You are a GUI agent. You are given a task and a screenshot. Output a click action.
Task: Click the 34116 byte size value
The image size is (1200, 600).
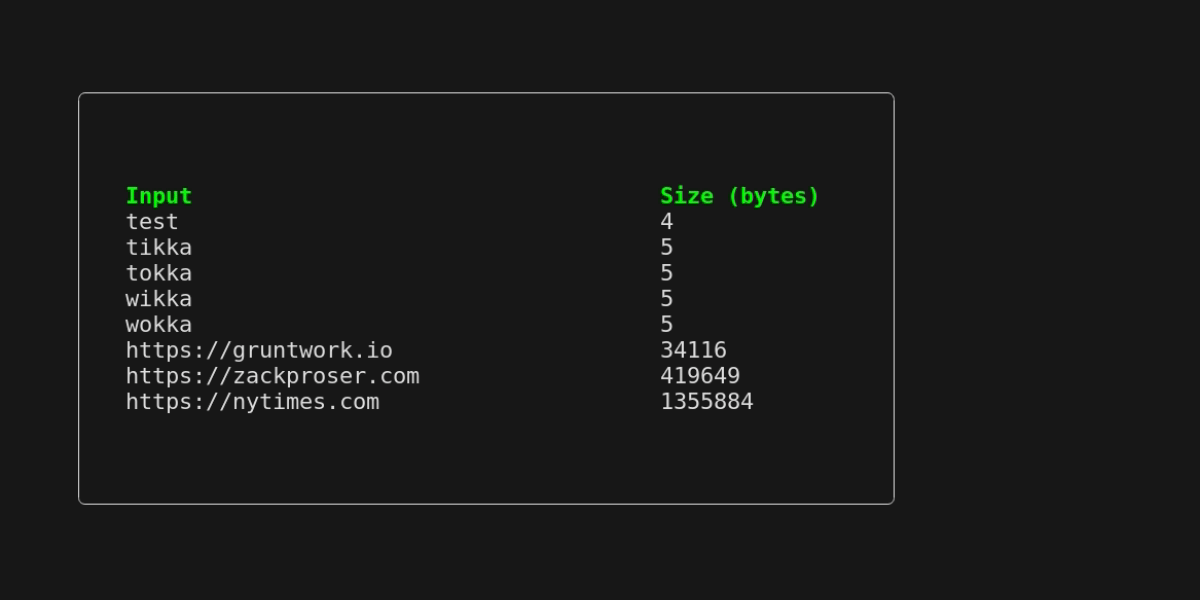(x=693, y=350)
